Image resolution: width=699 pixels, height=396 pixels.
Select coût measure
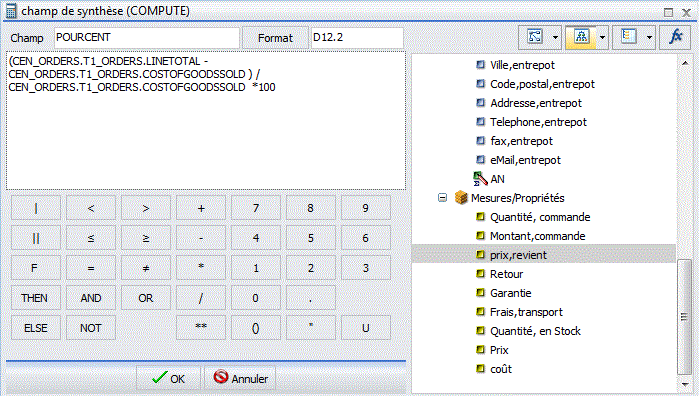tap(501, 369)
